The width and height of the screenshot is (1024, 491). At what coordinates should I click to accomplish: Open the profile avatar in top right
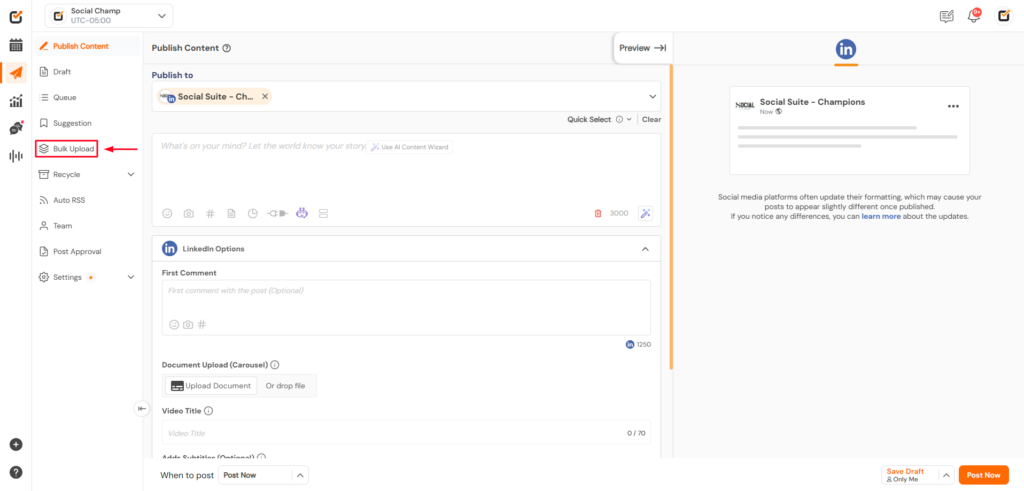[x=1002, y=16]
